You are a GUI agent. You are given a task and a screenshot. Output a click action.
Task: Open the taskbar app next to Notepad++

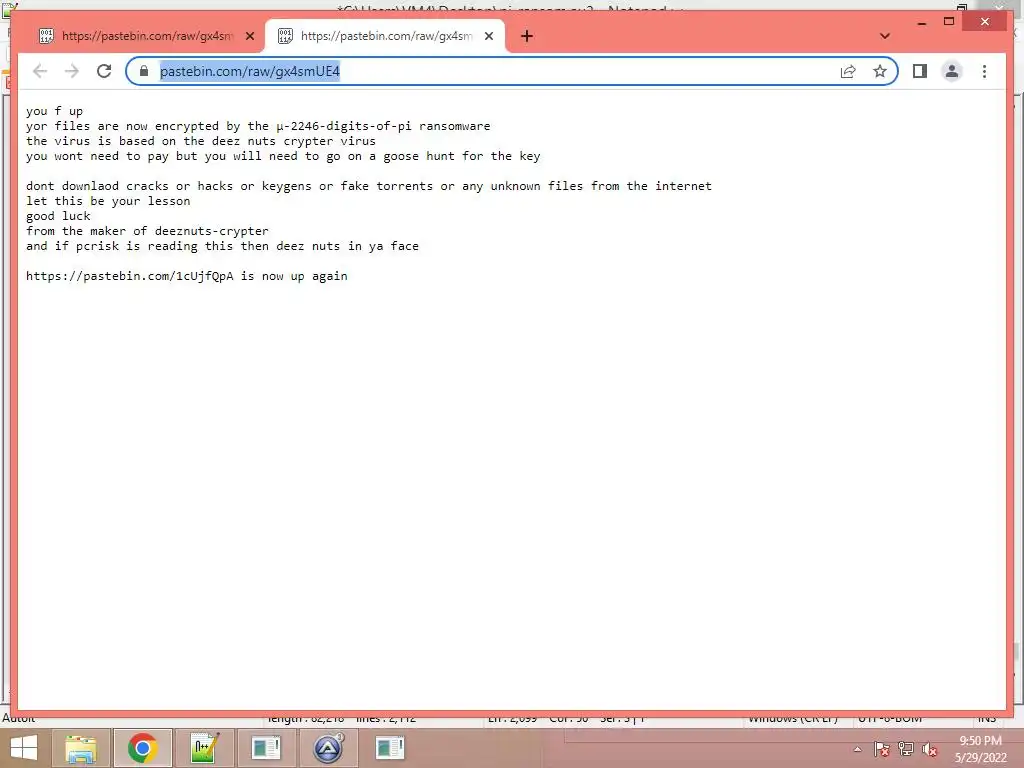coord(266,748)
